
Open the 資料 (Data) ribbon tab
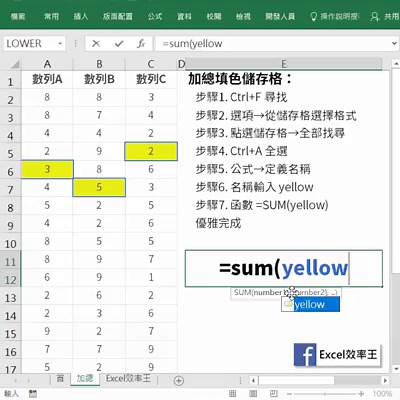click(184, 16)
